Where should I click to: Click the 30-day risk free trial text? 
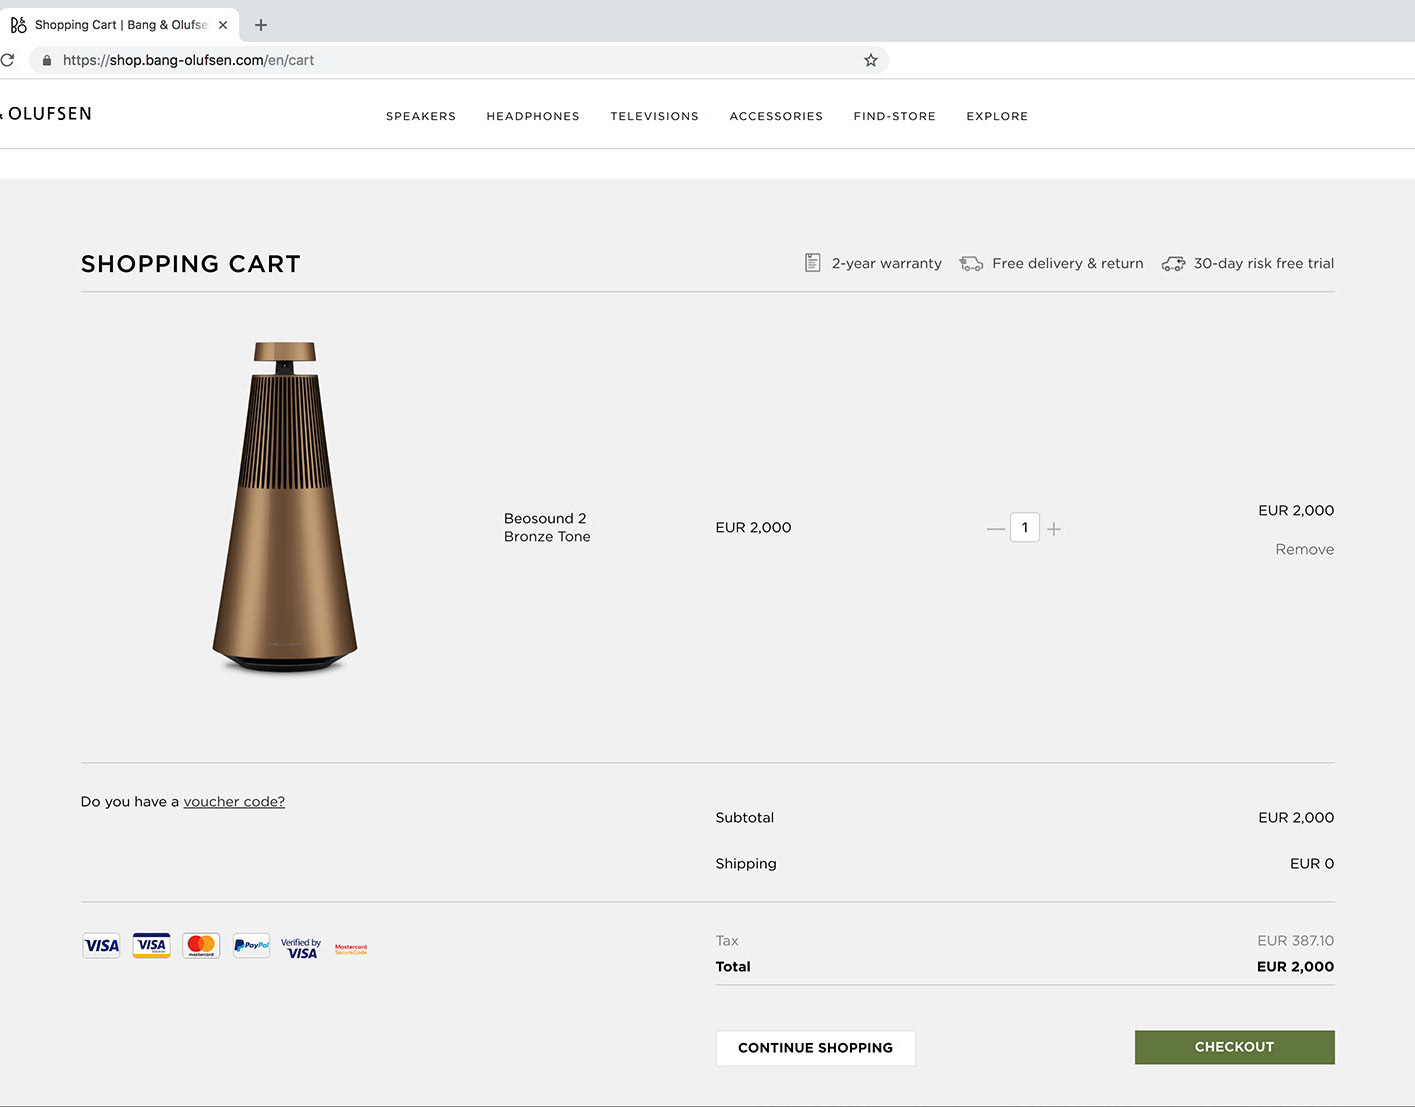pyautogui.click(x=1264, y=263)
